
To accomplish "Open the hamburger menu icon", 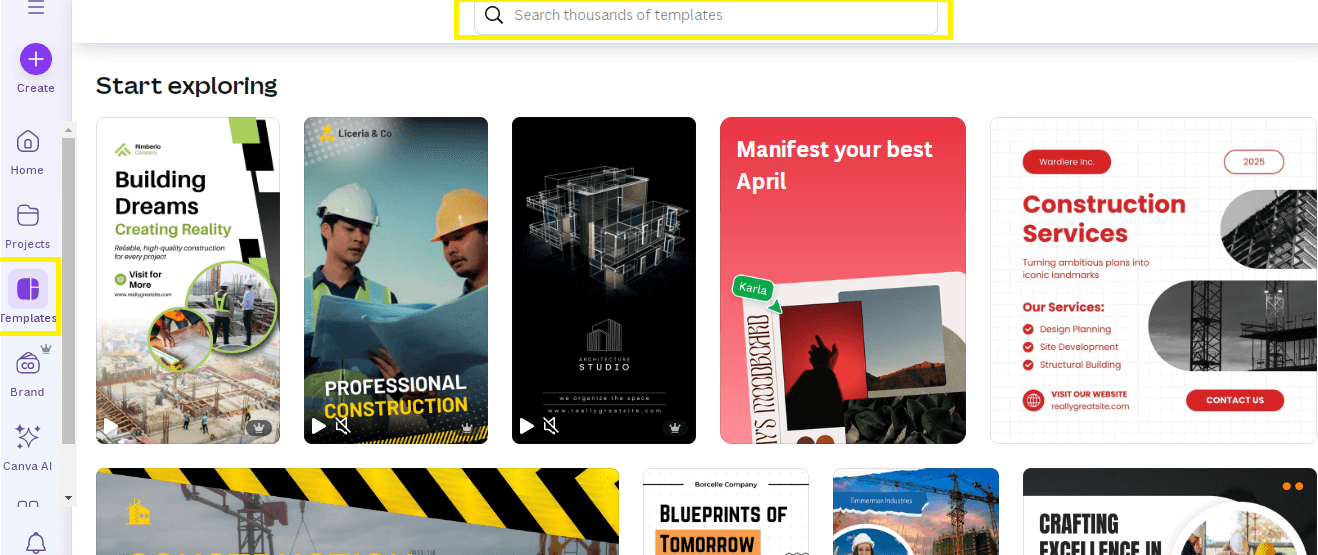I will pos(36,8).
